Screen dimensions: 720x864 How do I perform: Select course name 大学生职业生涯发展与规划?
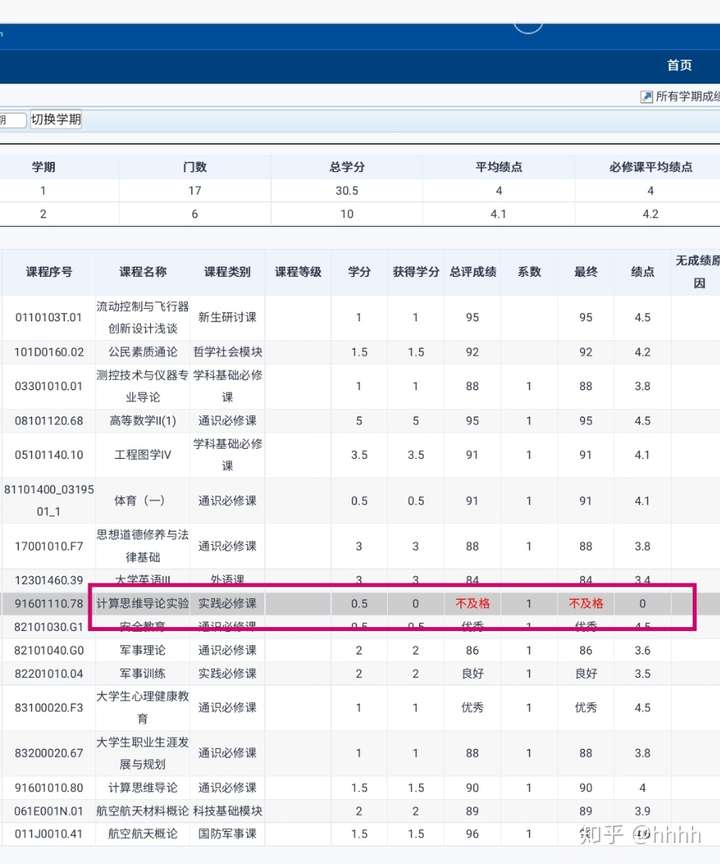(x=143, y=753)
